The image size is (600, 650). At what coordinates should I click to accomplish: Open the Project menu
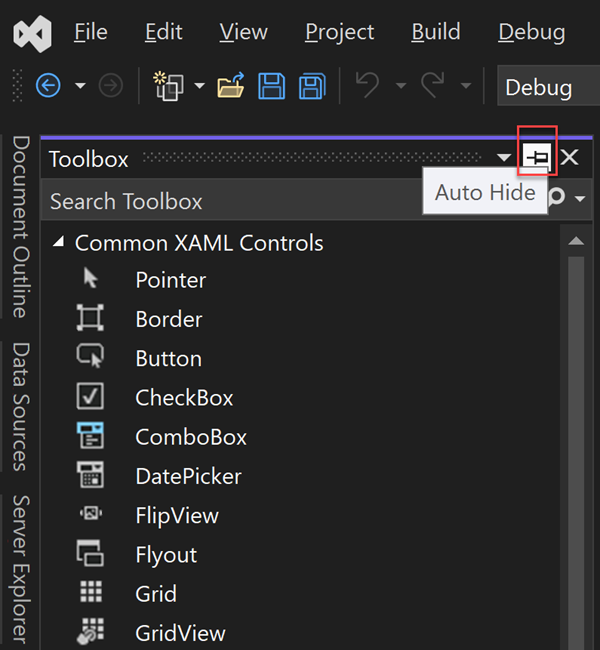pyautogui.click(x=340, y=33)
